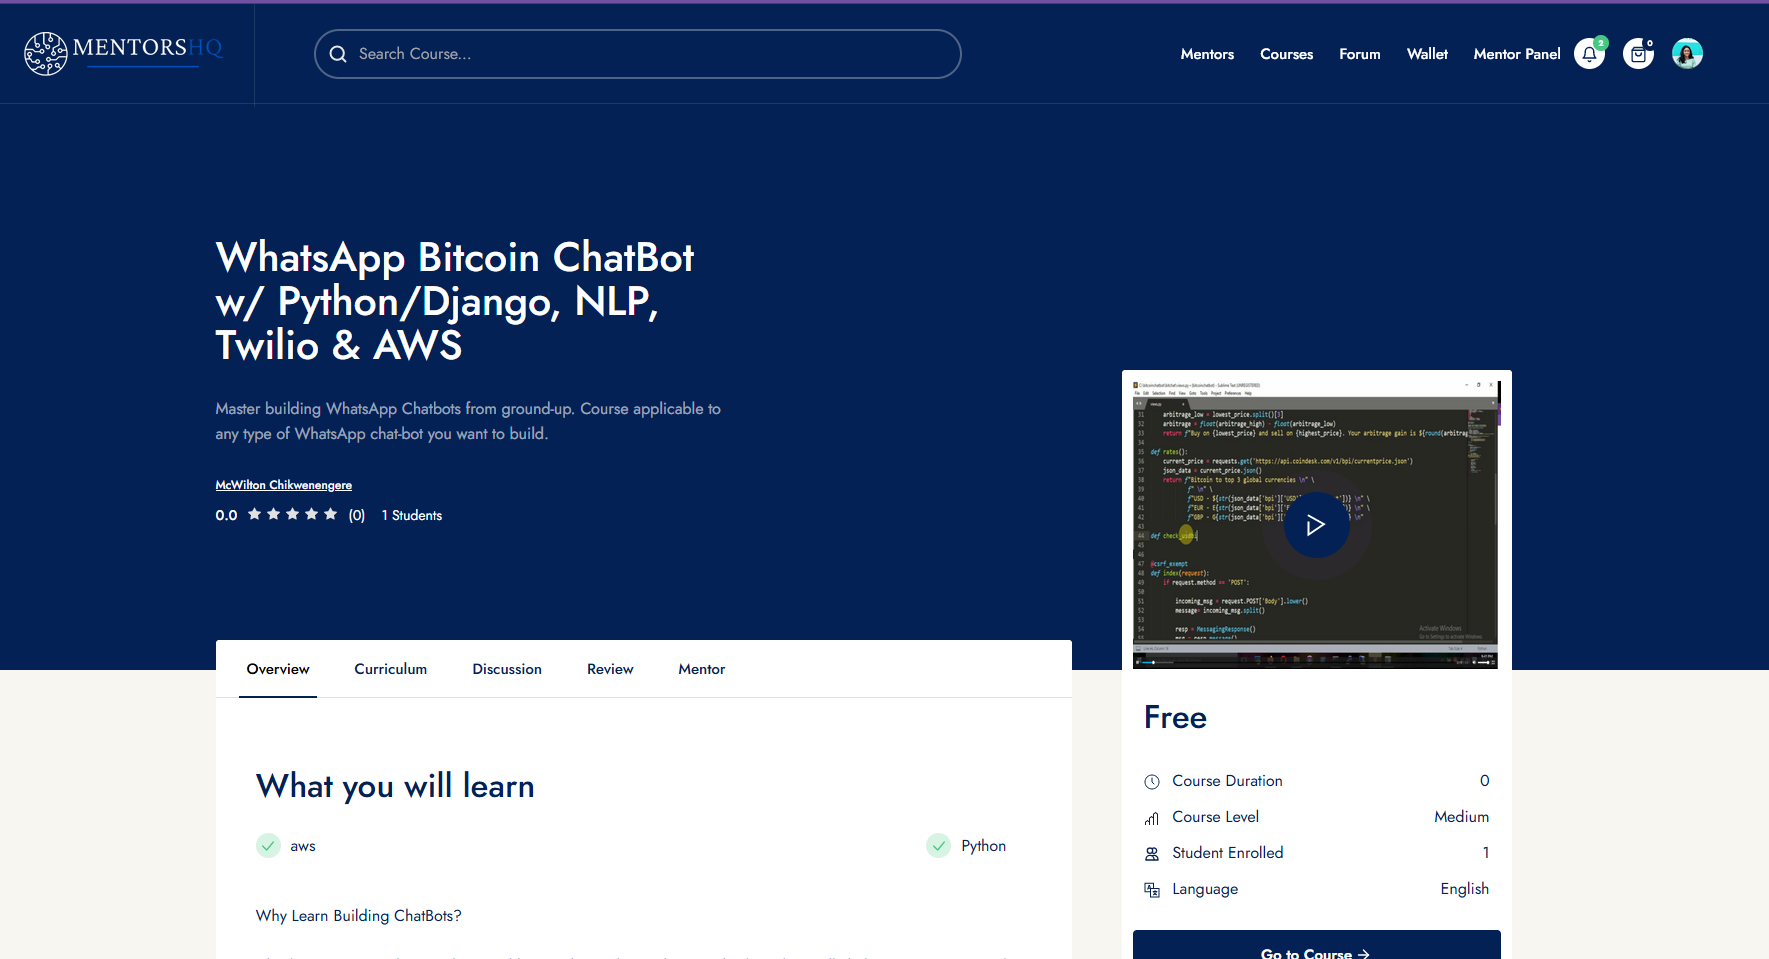
Task: Click the Student Enrolled people icon
Action: pyautogui.click(x=1152, y=854)
